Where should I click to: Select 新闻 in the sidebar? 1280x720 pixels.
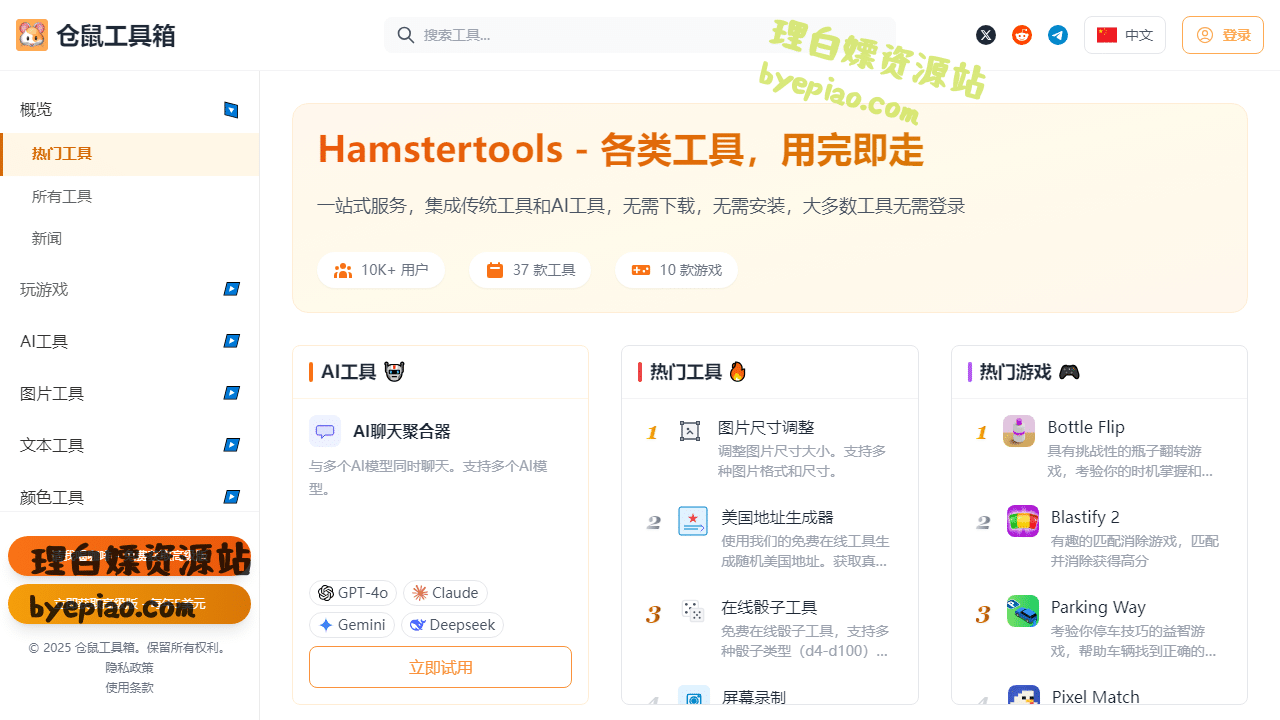tap(130, 238)
